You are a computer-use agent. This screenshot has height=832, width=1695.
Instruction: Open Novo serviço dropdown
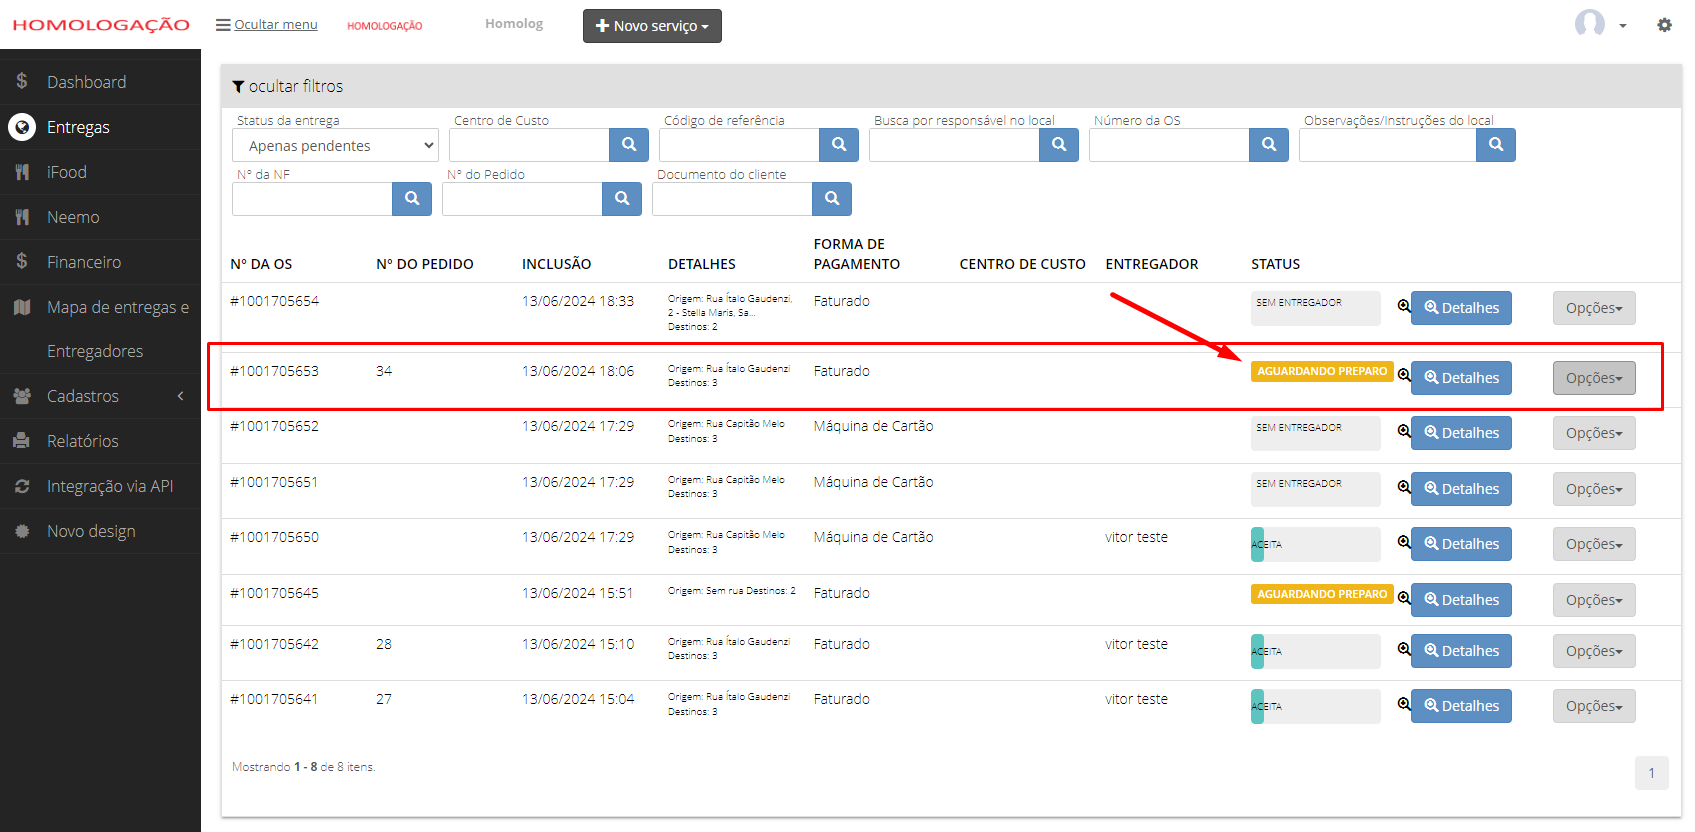coord(652,26)
